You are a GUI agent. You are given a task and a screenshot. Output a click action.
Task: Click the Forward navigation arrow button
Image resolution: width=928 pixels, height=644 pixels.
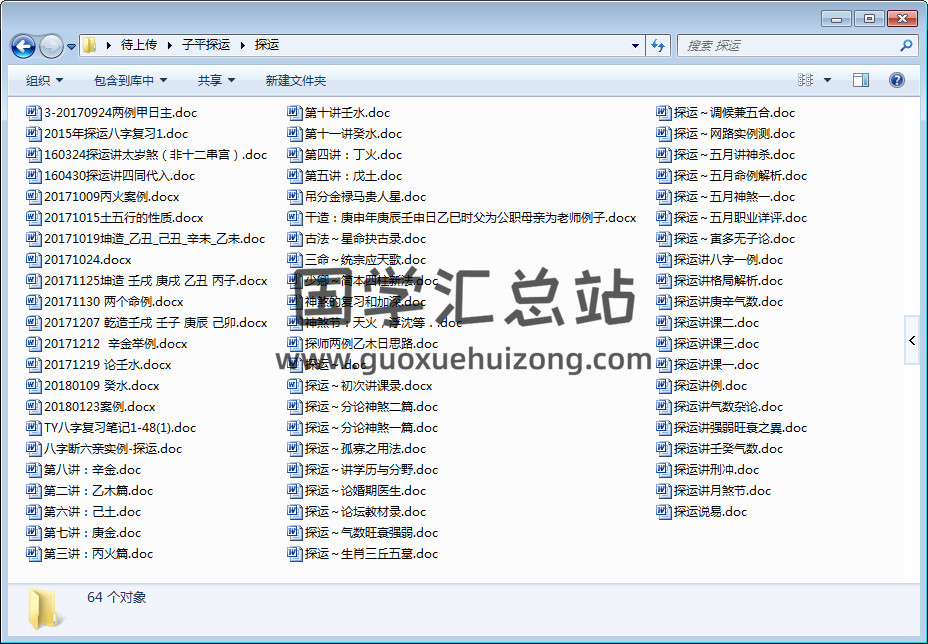[50, 46]
